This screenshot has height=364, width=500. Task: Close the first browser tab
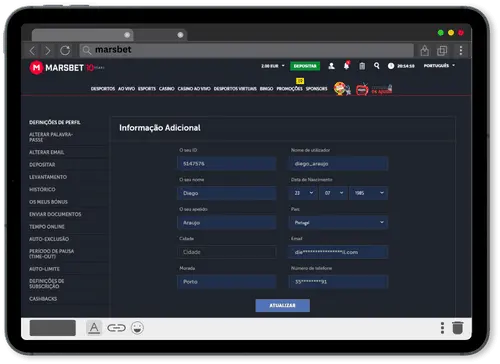[x=127, y=35]
